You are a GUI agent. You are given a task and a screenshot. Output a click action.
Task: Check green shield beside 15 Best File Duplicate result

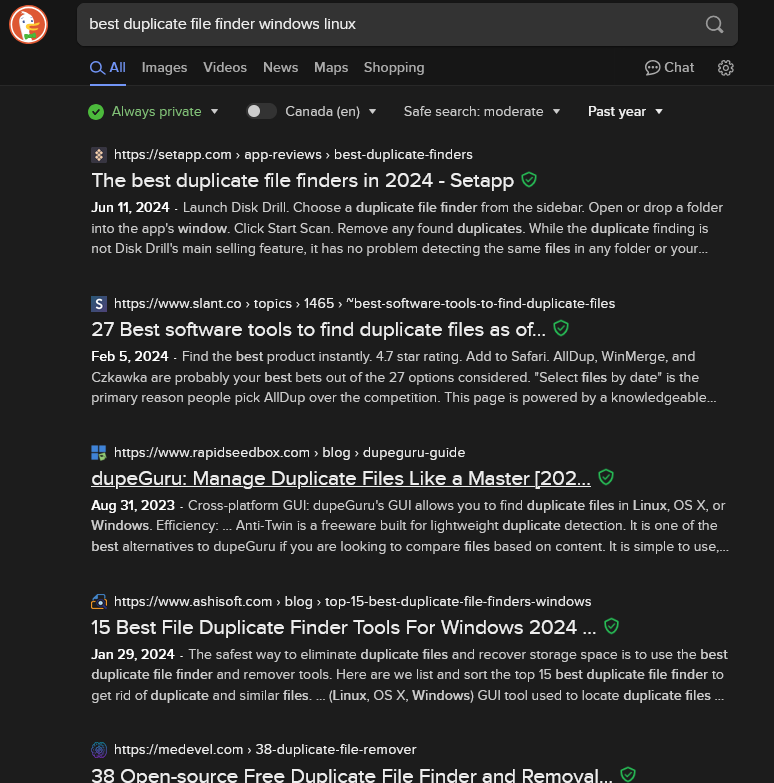tap(611, 626)
